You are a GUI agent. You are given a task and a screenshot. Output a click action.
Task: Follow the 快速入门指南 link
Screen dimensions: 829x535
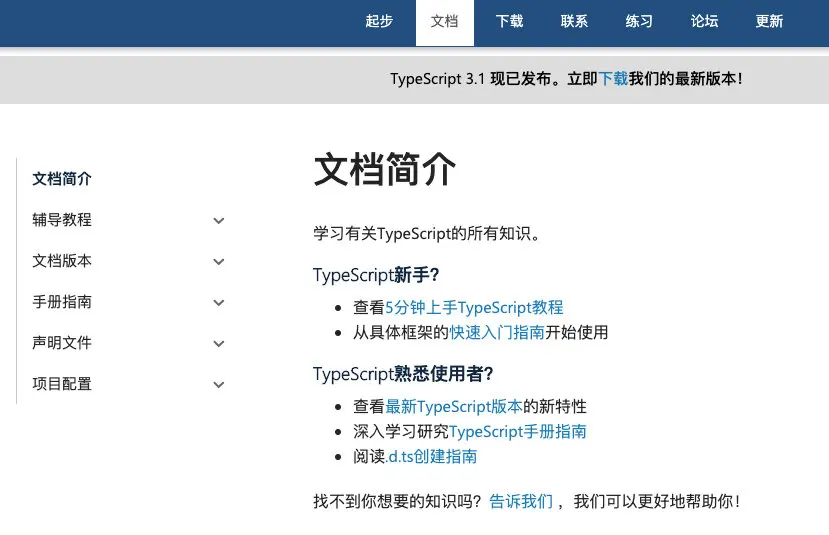[x=497, y=333]
